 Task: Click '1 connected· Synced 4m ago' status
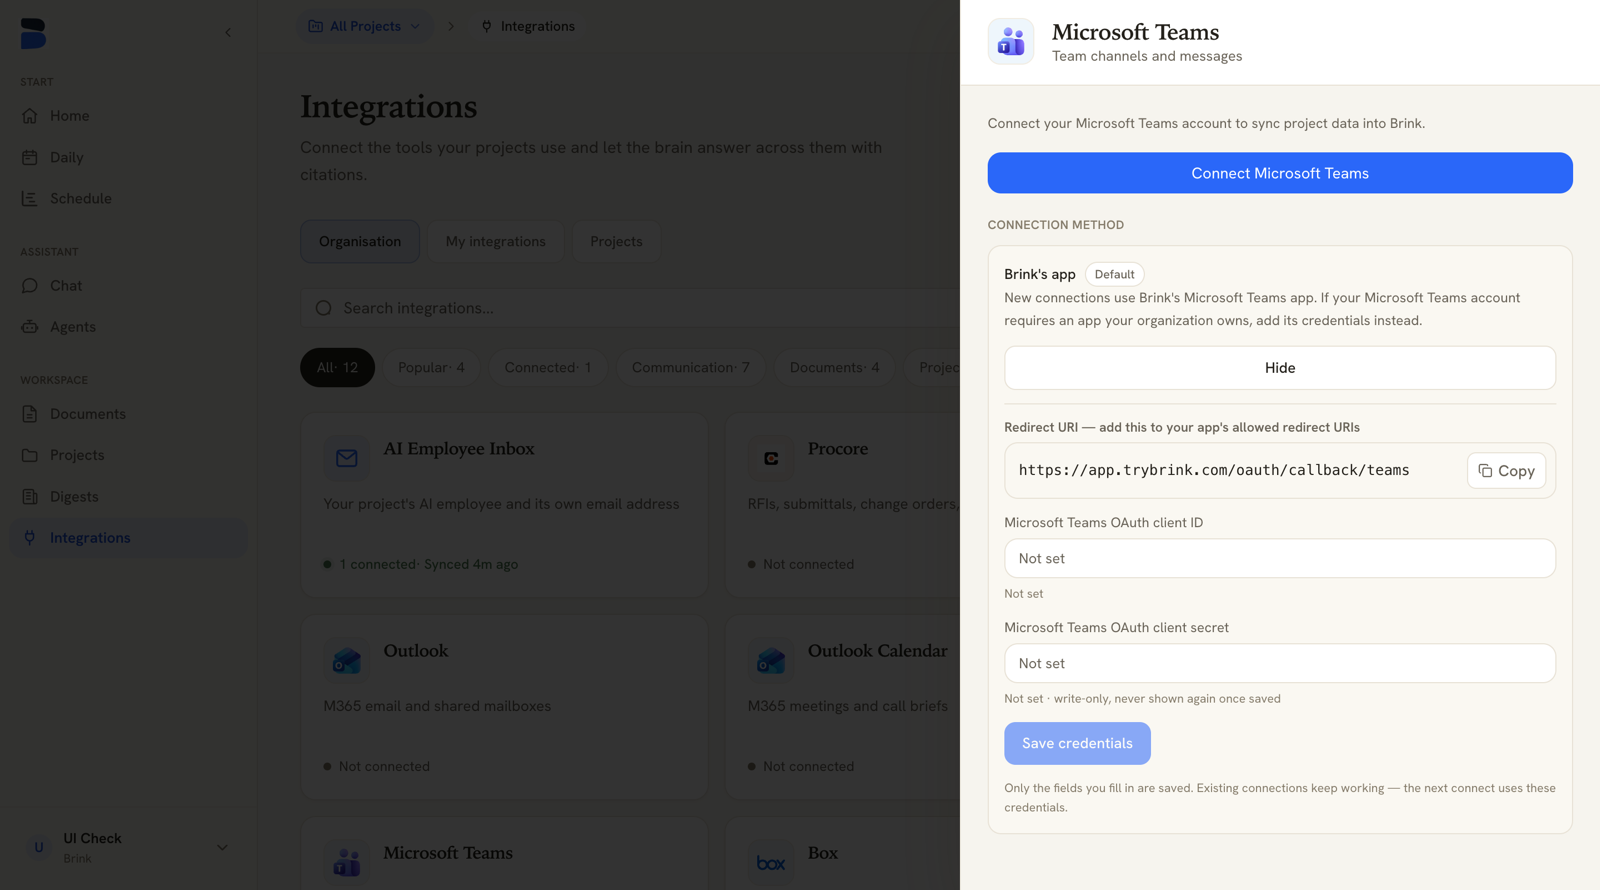coord(429,564)
